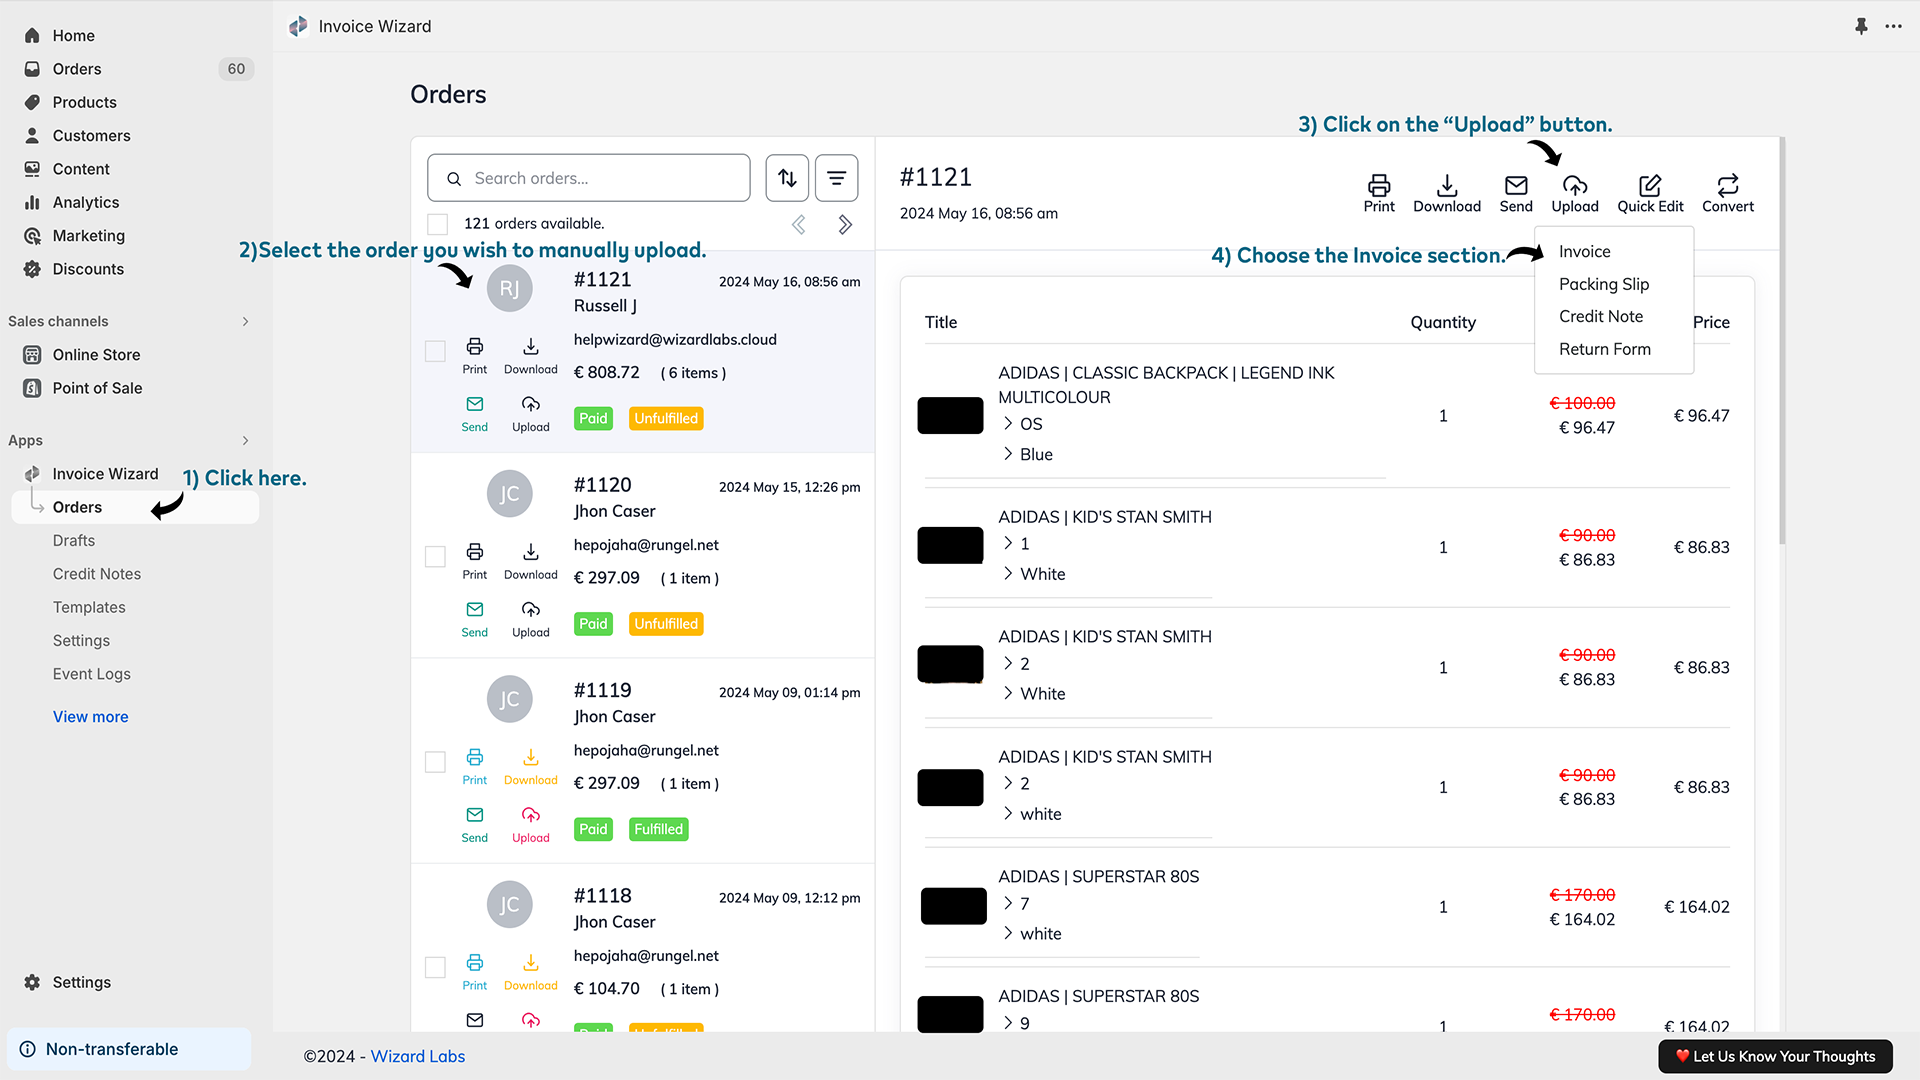
Task: Expand the Apps section chevron
Action: [245, 440]
